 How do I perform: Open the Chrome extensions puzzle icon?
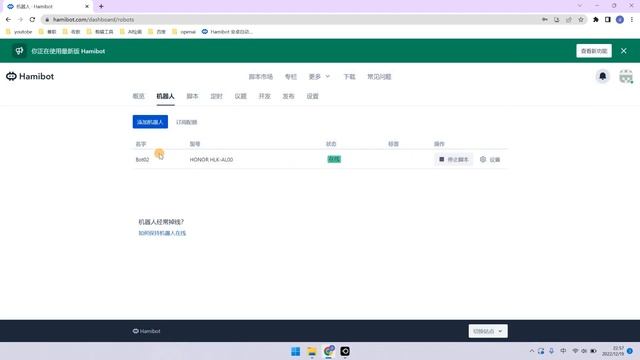point(596,20)
